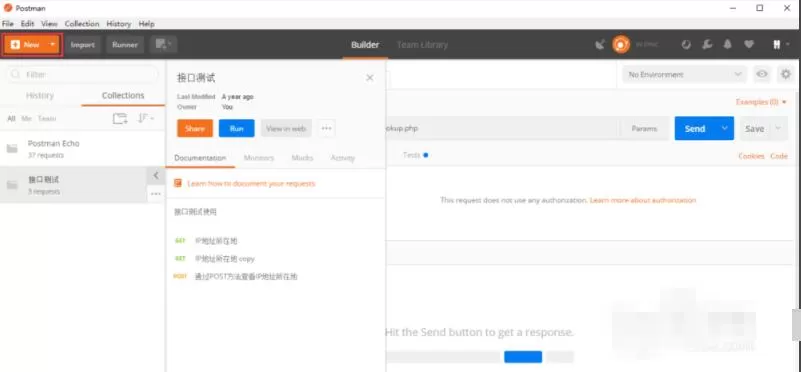Click the New button plus icon
The height and width of the screenshot is (372, 801).
(15, 45)
